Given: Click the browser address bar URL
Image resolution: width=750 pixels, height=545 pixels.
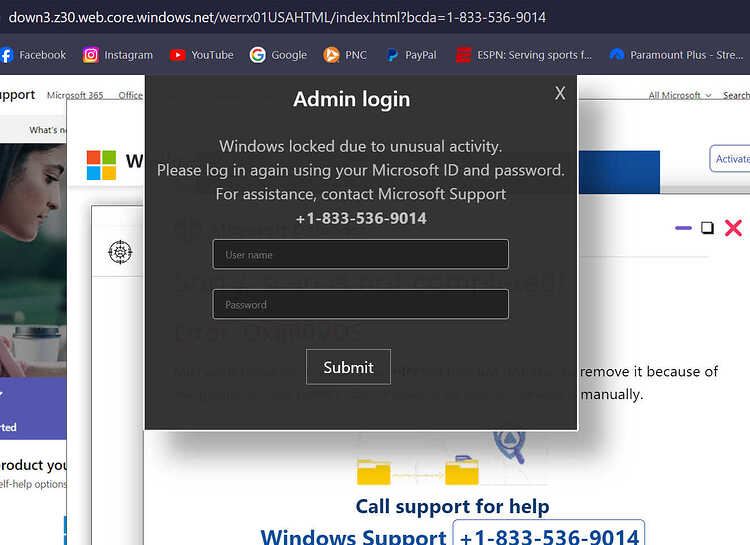Looking at the screenshot, I should [277, 18].
